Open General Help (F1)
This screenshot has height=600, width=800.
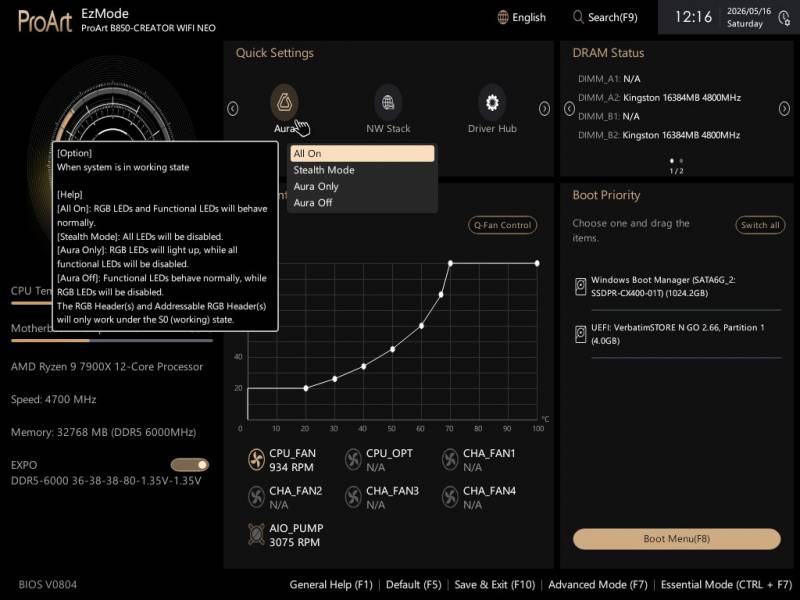(x=331, y=585)
